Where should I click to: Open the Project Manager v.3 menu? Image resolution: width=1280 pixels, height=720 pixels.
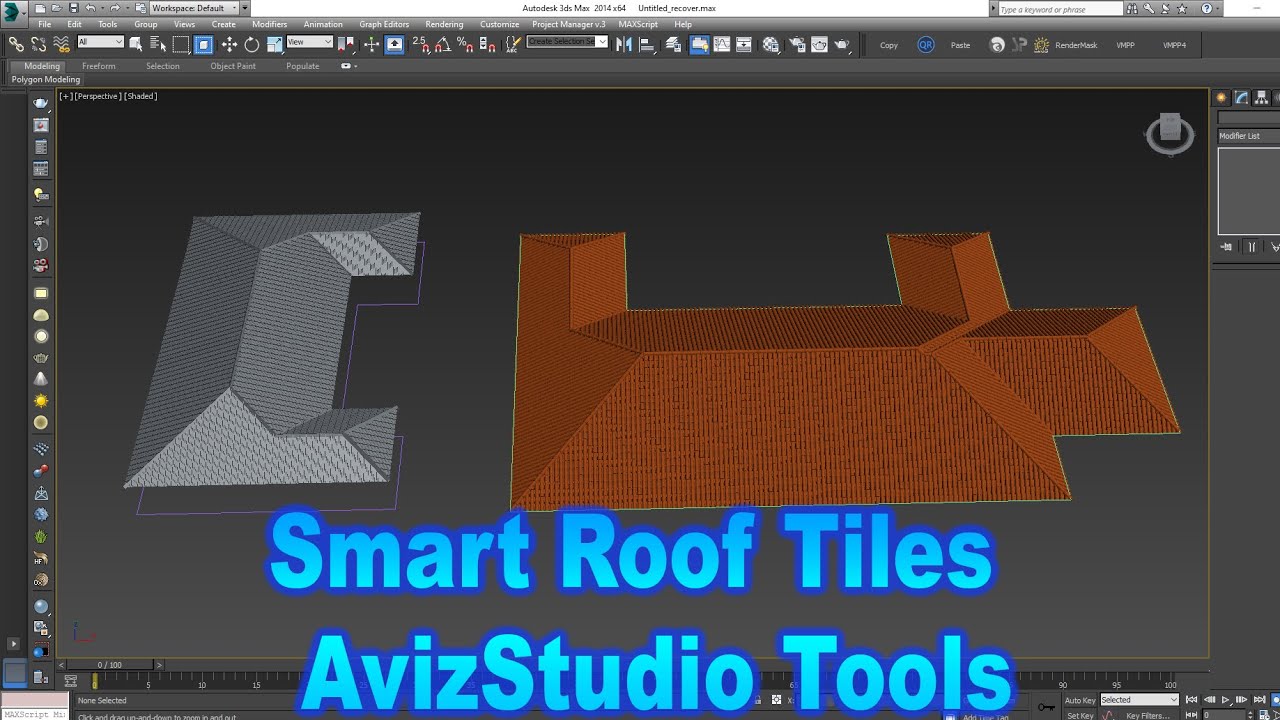[x=568, y=24]
